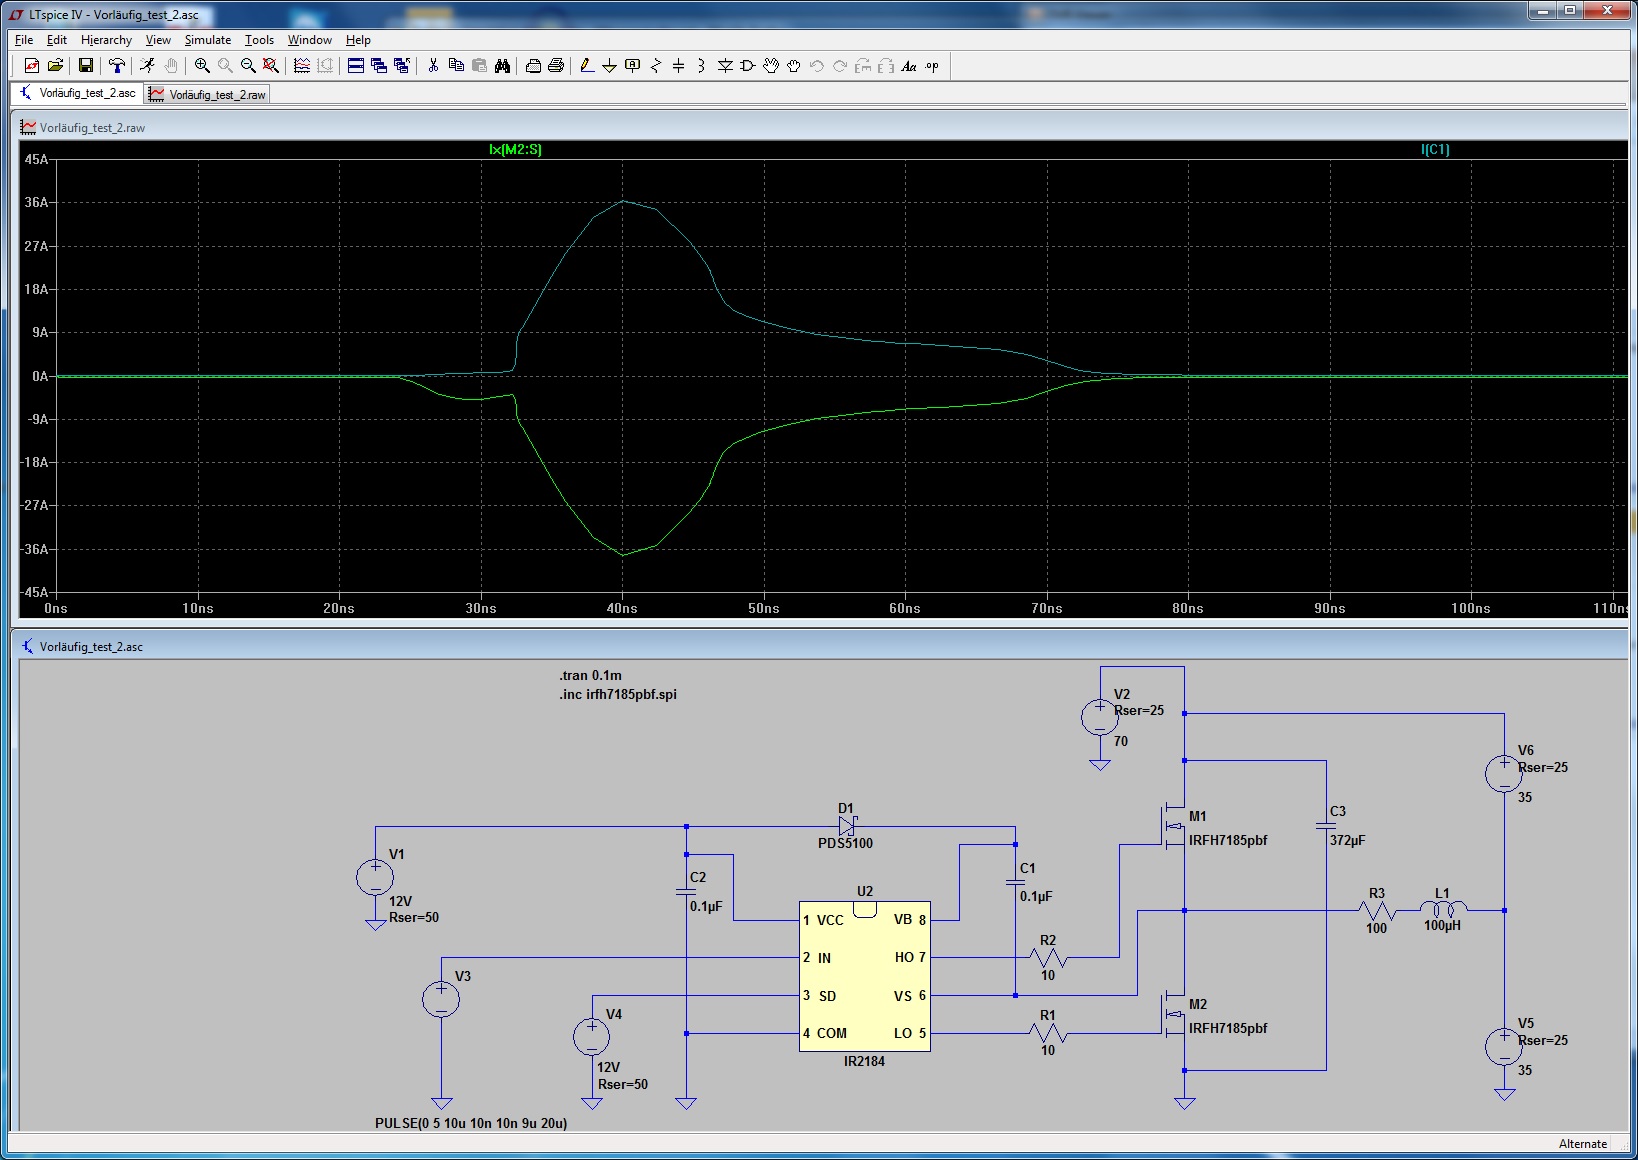This screenshot has width=1638, height=1160.
Task: Click the Alternate status bar text
Action: point(1583,1144)
